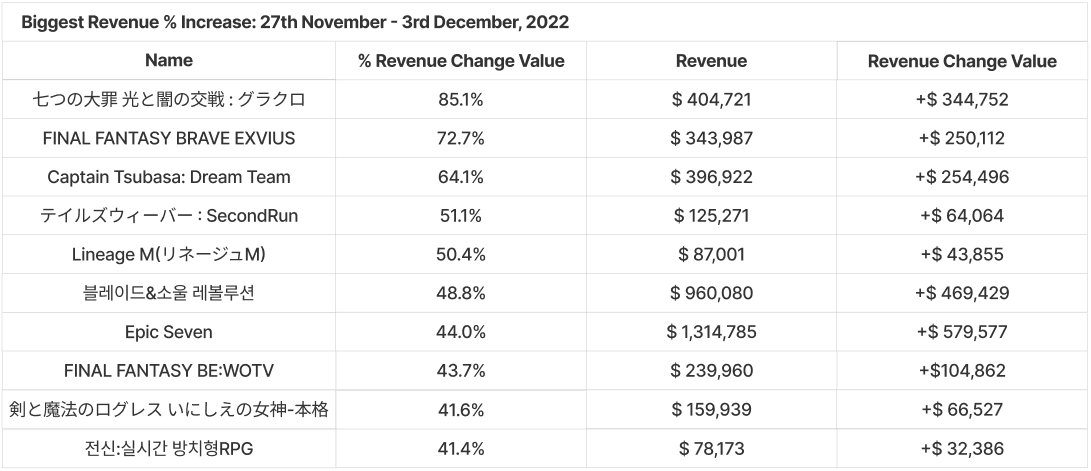1091x471 pixels.
Task: Click revenue '$ 1,314,785'
Action: (712, 332)
